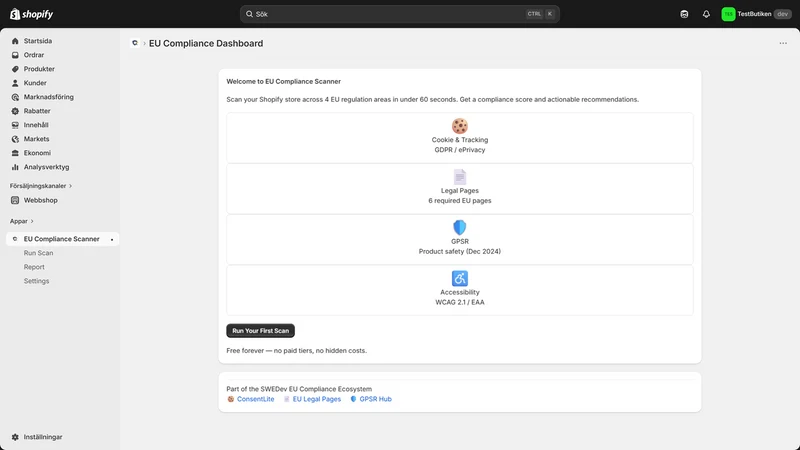Image resolution: width=800 pixels, height=450 pixels.
Task: Click the Rabatter discount icon
Action: pos(15,111)
